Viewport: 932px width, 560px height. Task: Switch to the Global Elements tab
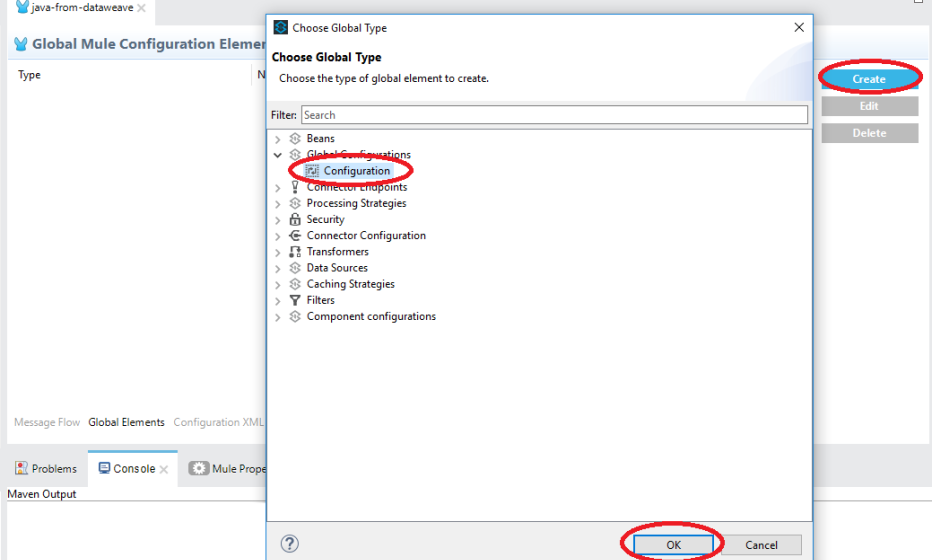127,422
